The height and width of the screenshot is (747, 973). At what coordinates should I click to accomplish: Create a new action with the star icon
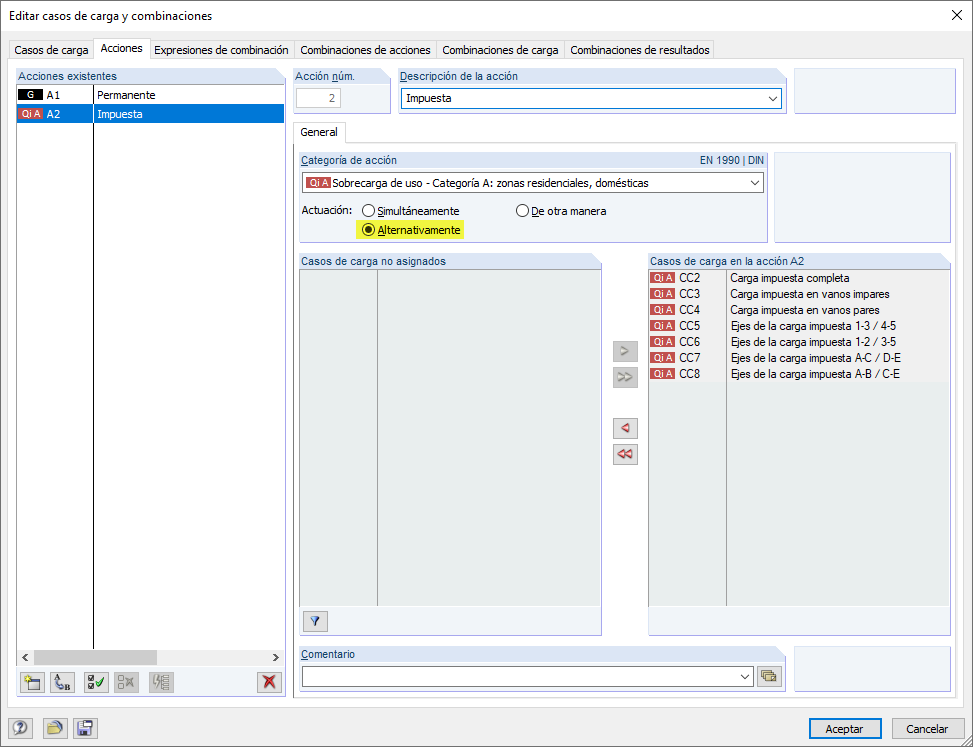[x=32, y=682]
